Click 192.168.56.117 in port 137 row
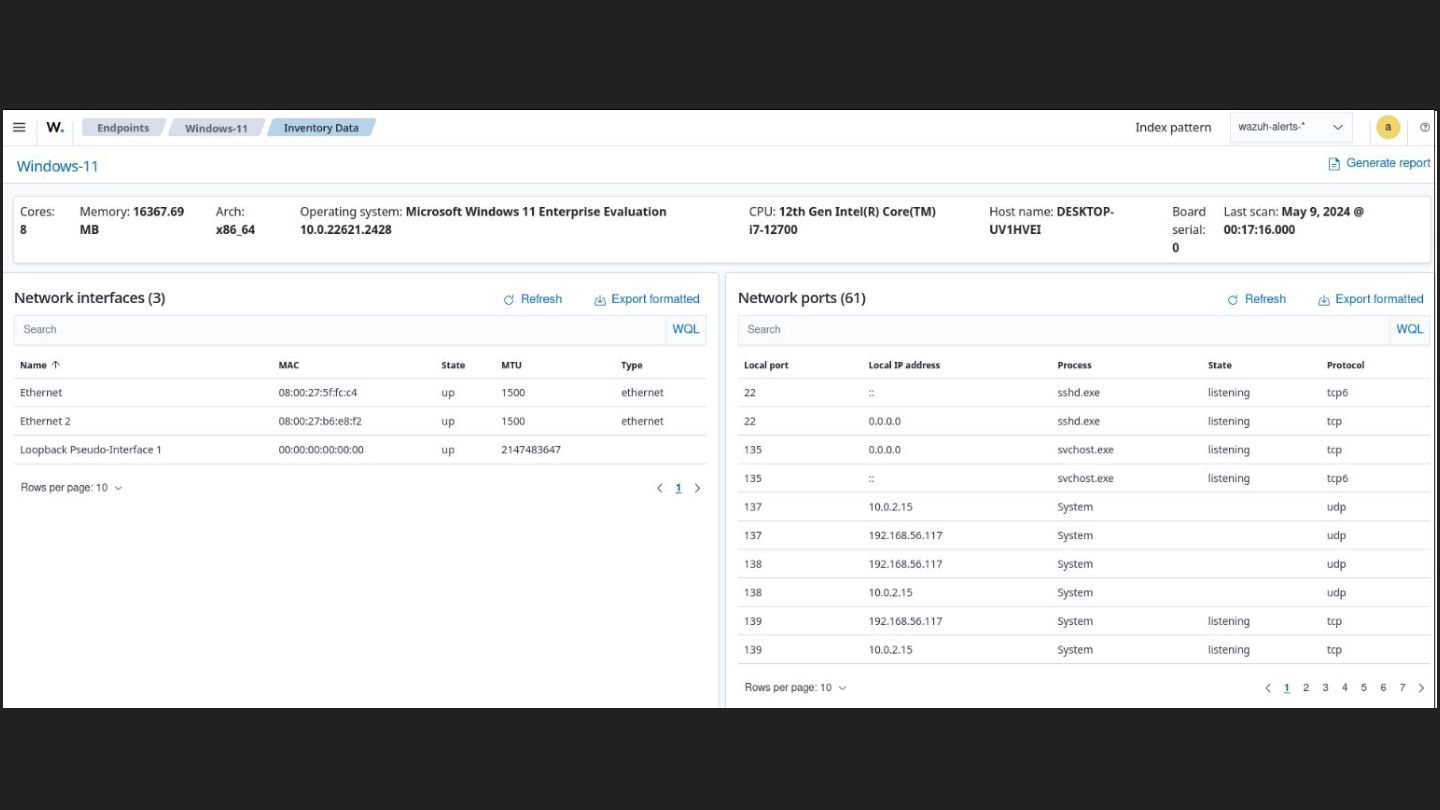 pos(905,535)
